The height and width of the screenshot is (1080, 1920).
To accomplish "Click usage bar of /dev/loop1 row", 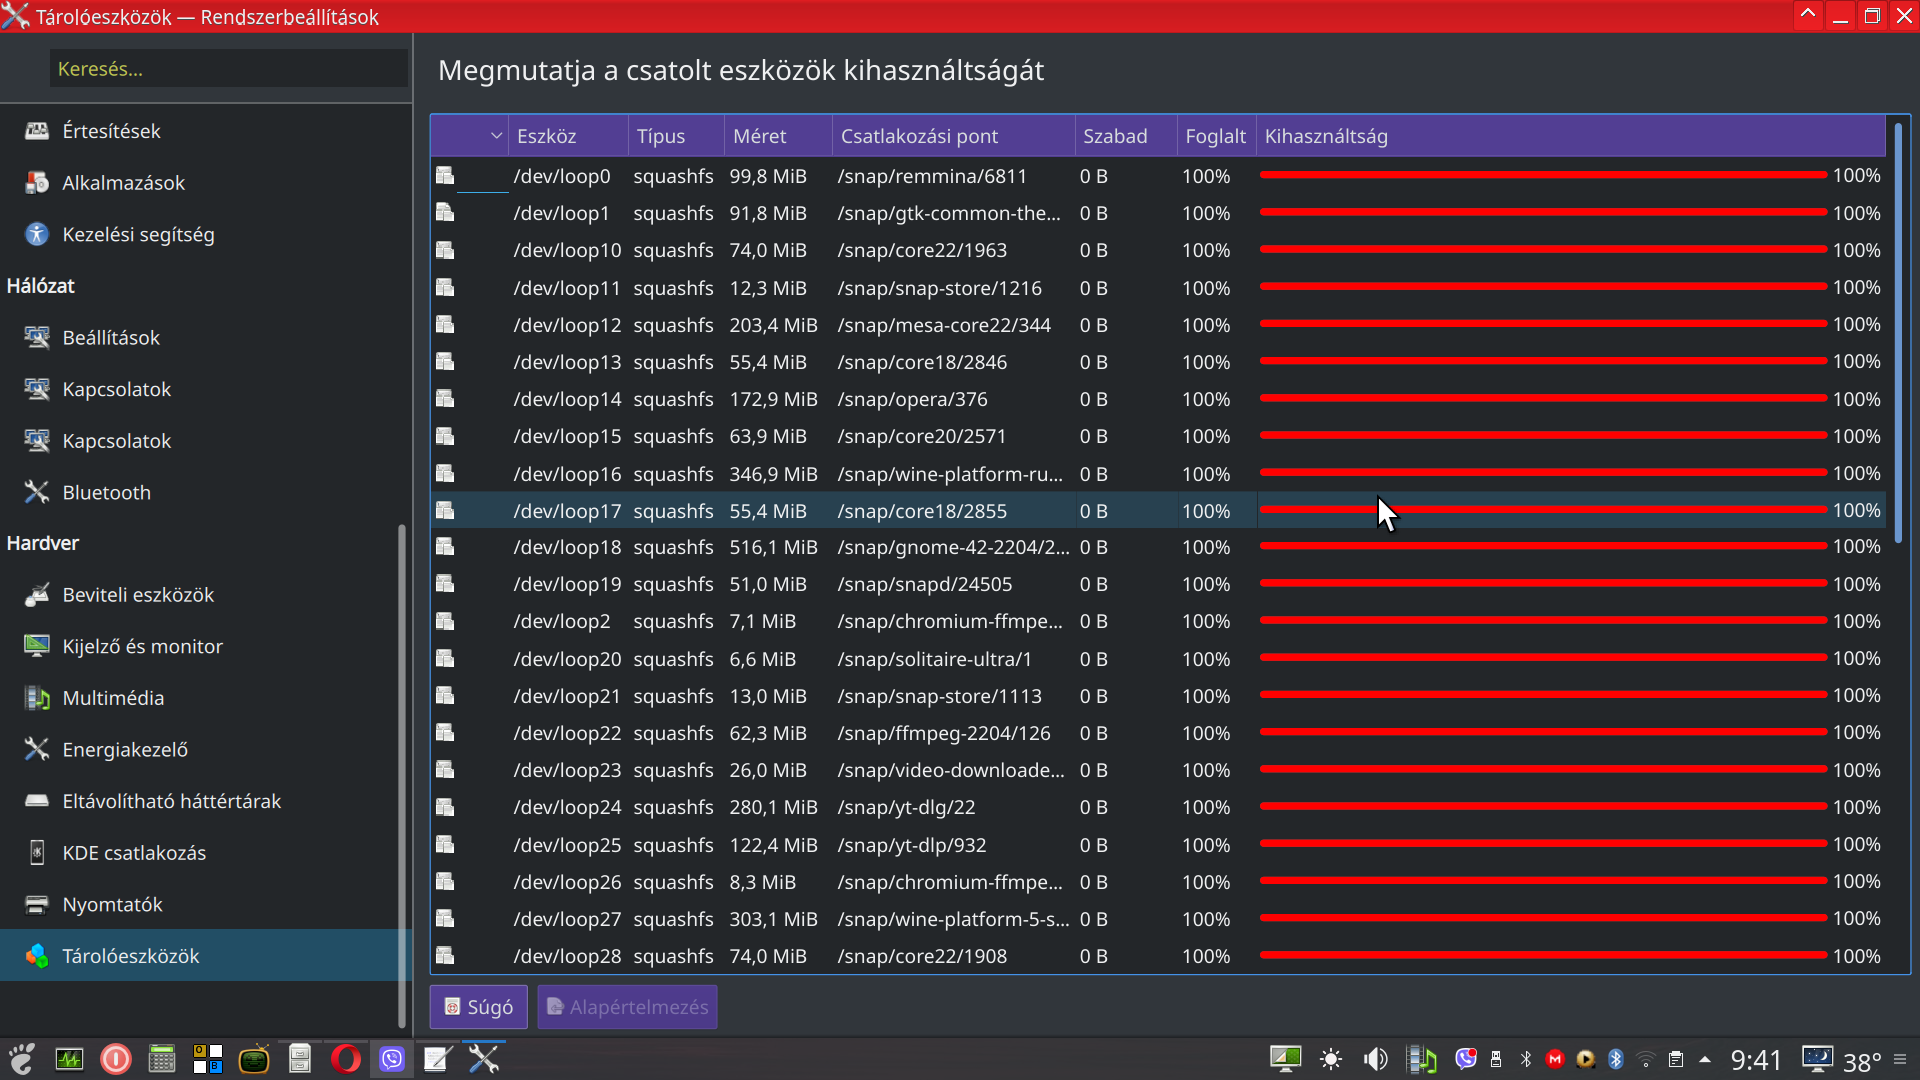I will [x=1543, y=212].
